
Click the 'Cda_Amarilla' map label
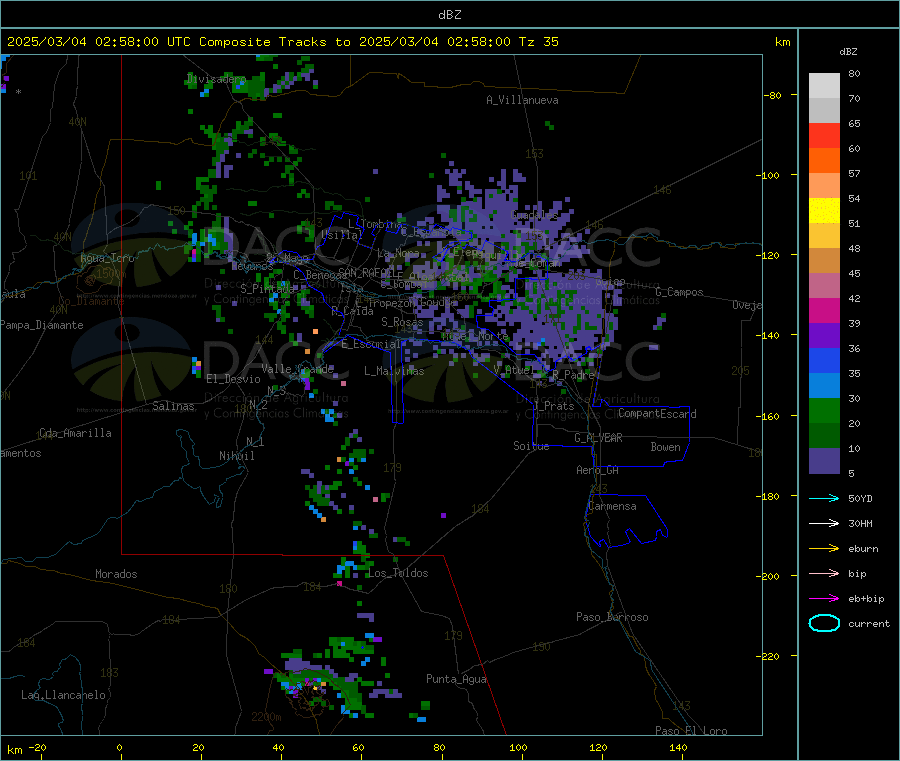click(75, 433)
